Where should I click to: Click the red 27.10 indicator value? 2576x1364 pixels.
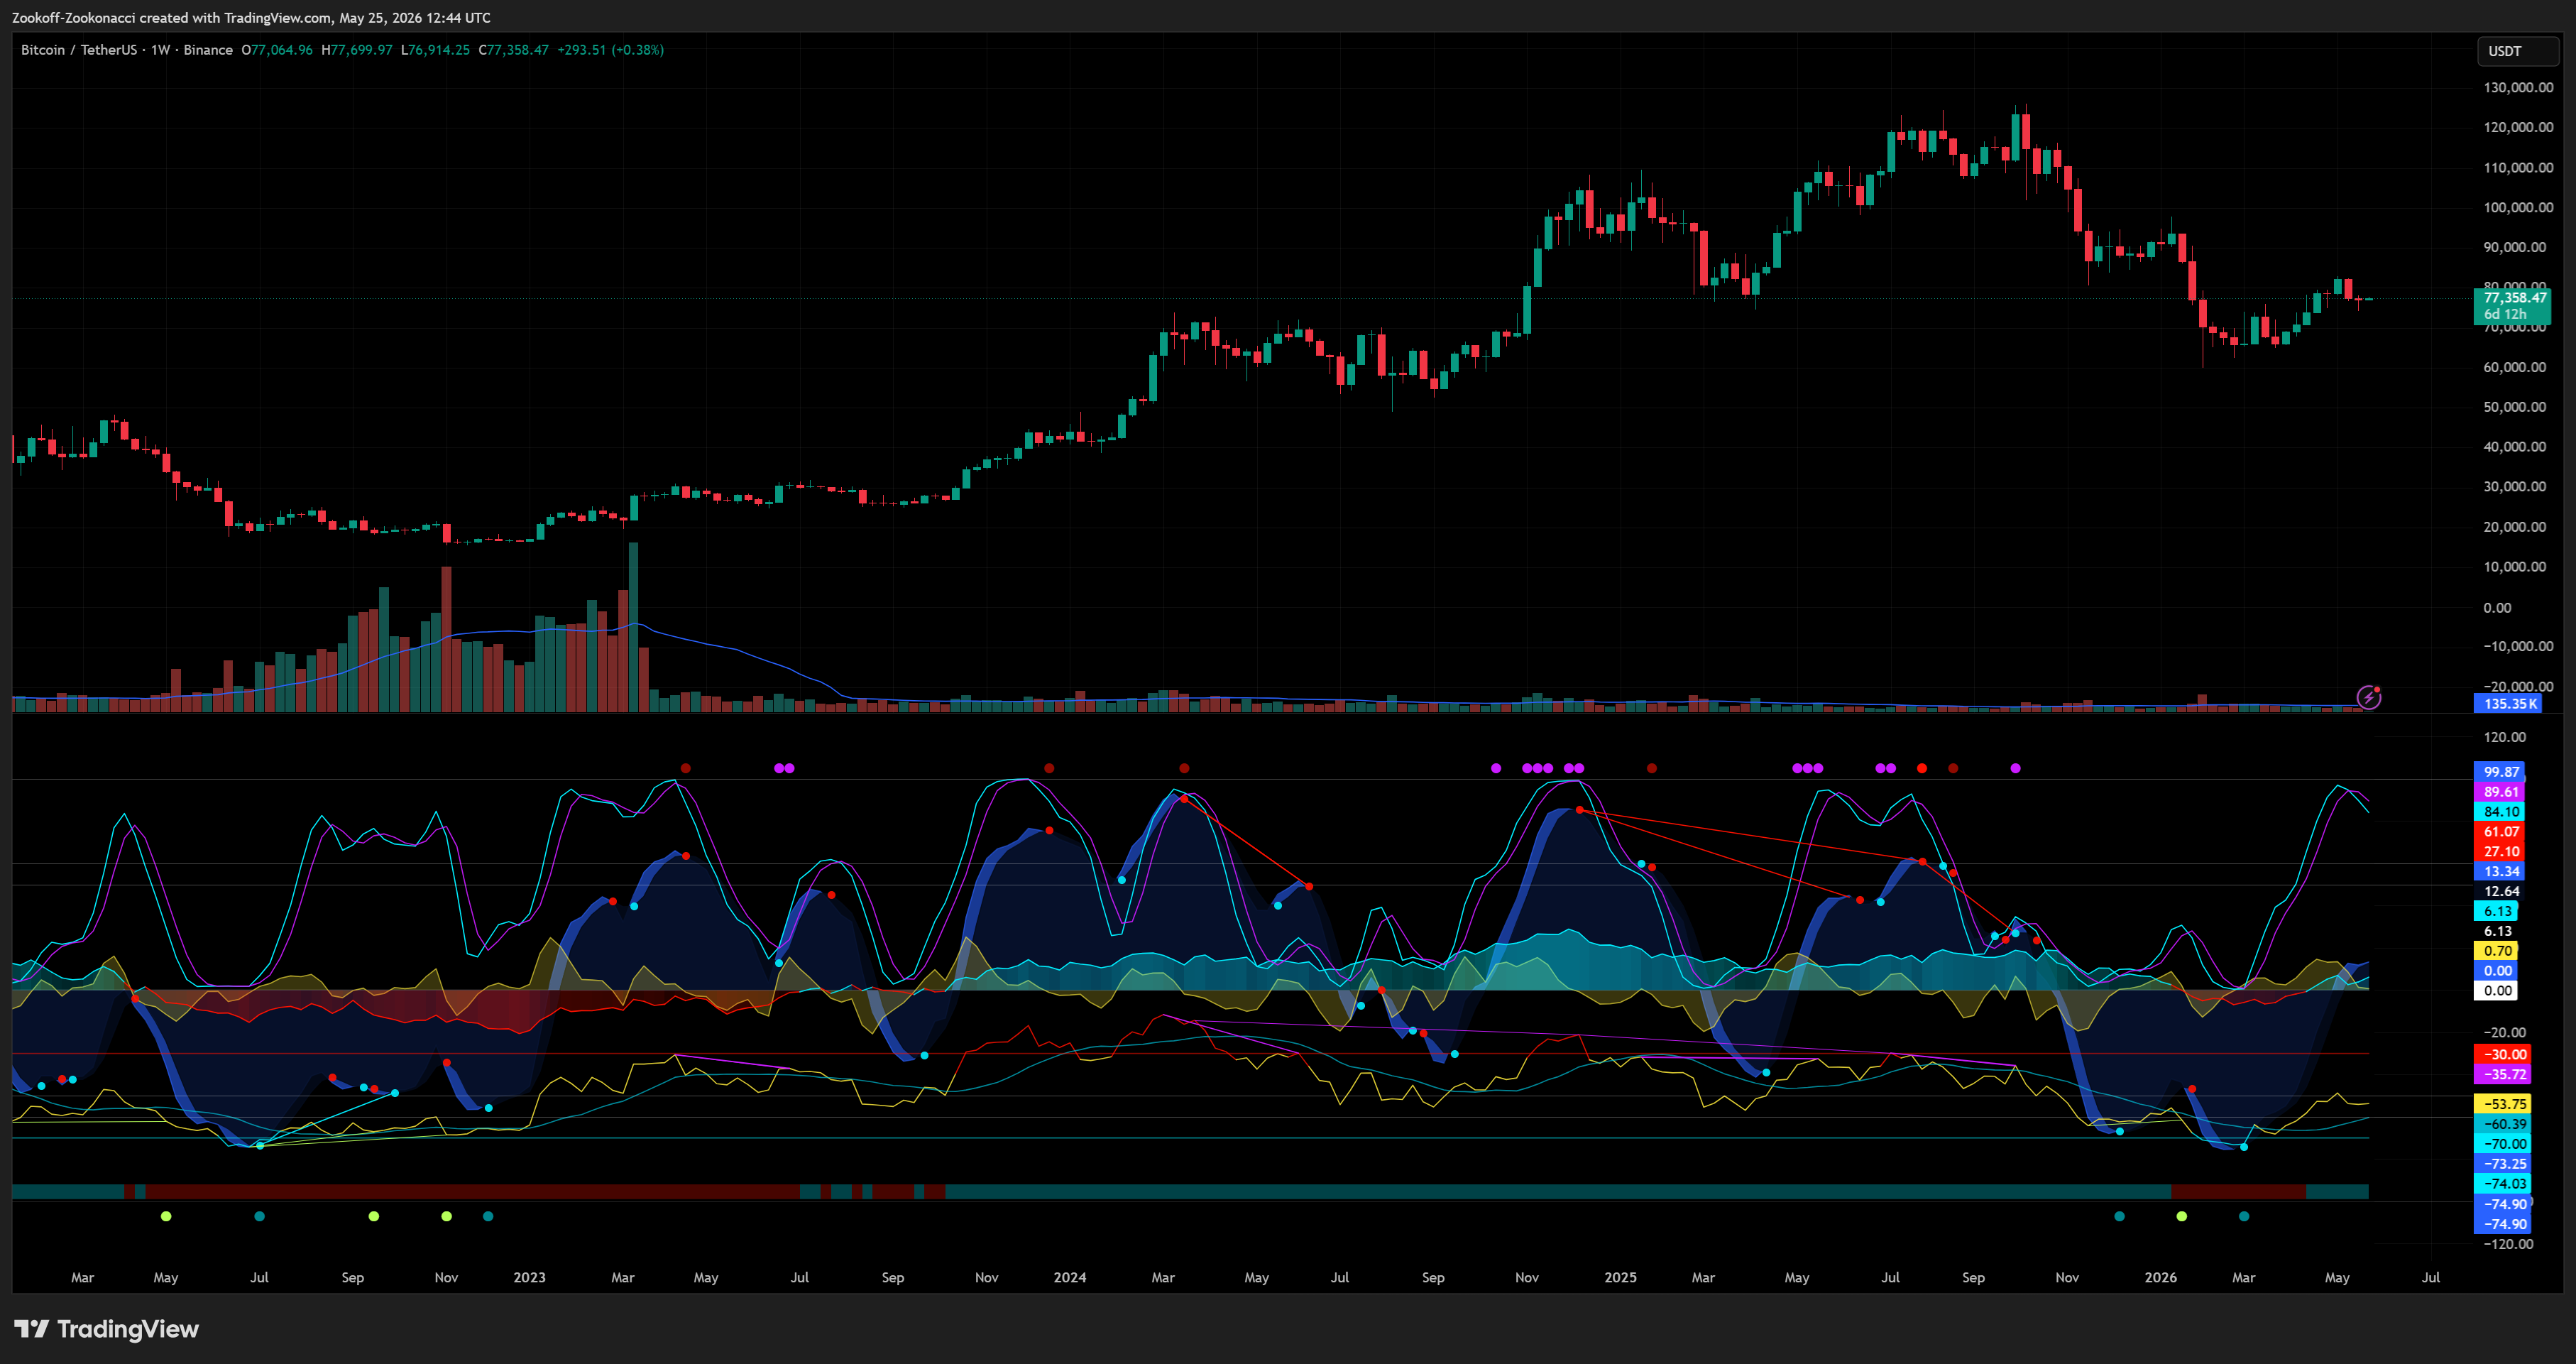(2499, 852)
